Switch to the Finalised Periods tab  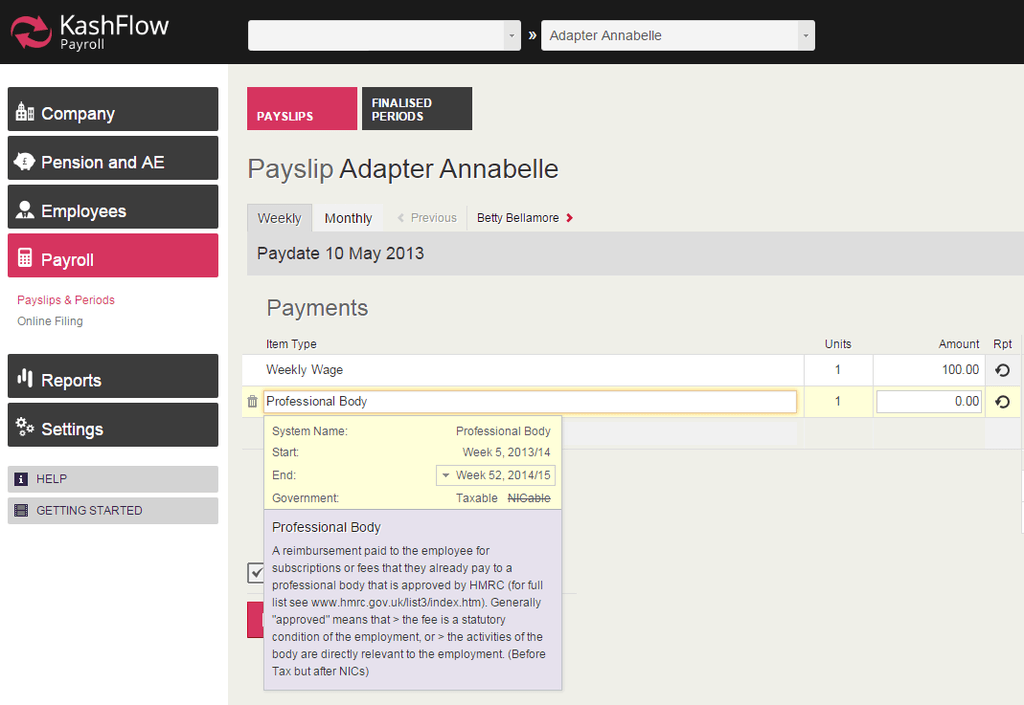point(416,109)
